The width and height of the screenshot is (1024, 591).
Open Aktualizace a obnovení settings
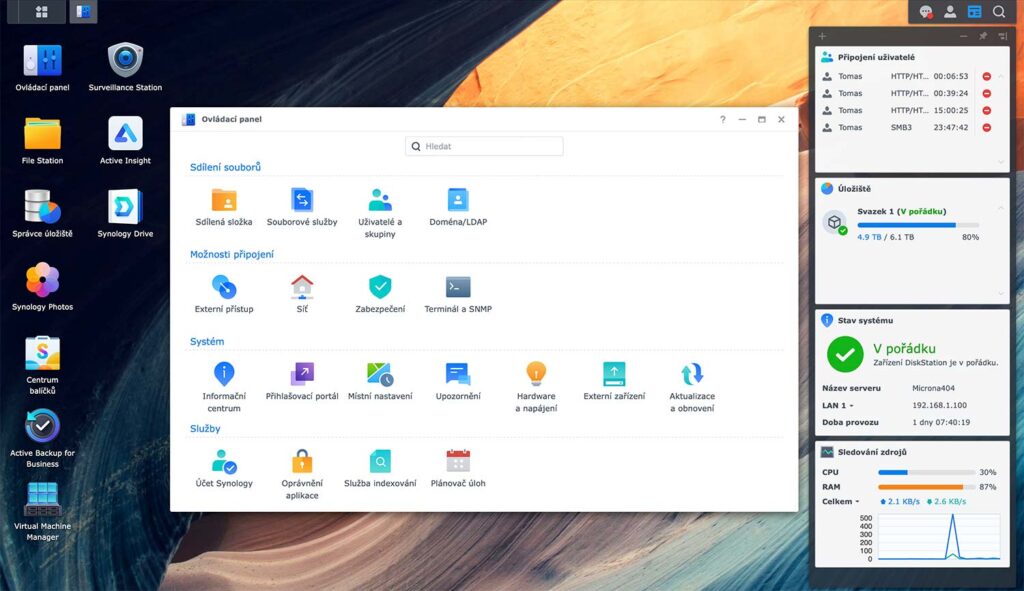pyautogui.click(x=692, y=388)
